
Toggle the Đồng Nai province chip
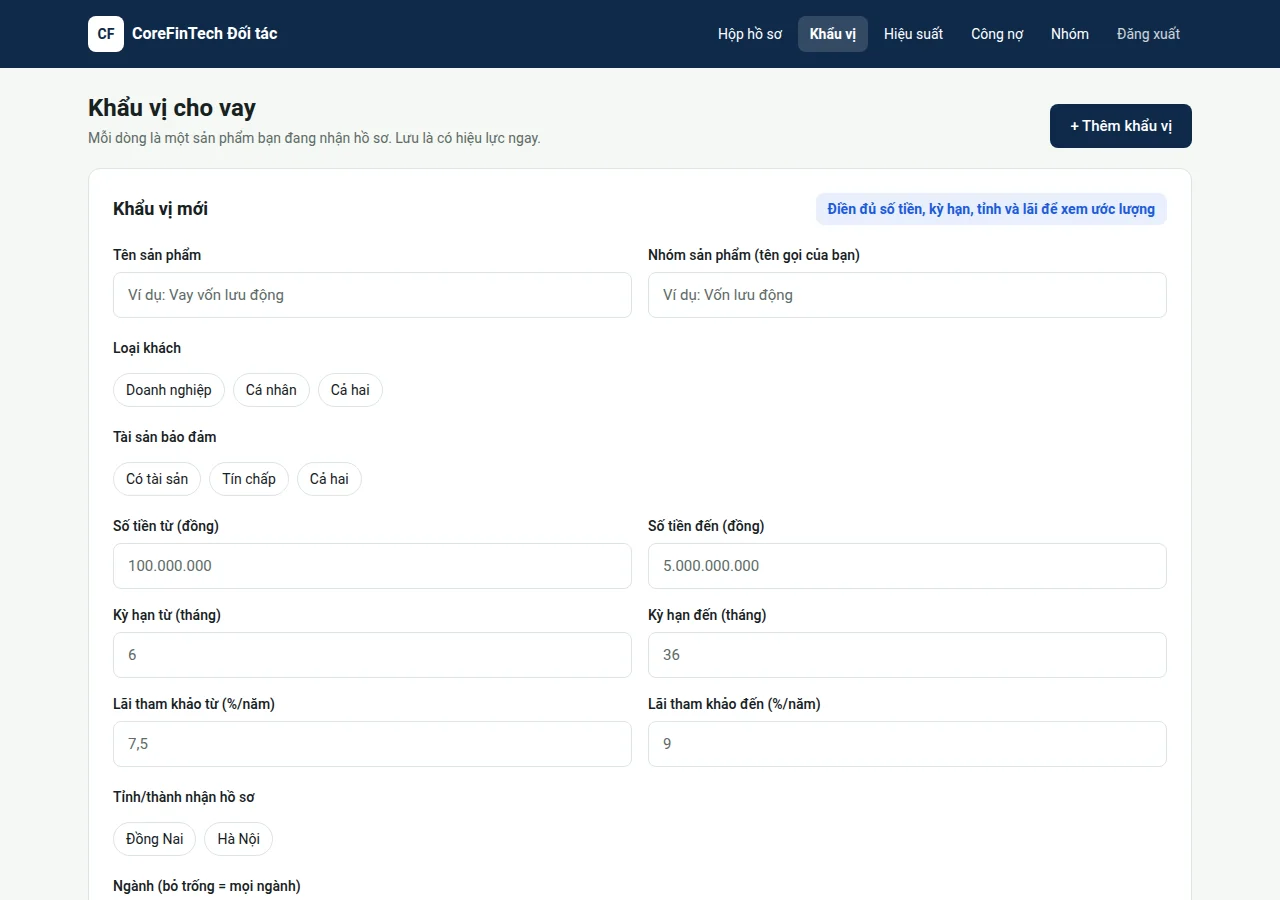pyautogui.click(x=154, y=839)
